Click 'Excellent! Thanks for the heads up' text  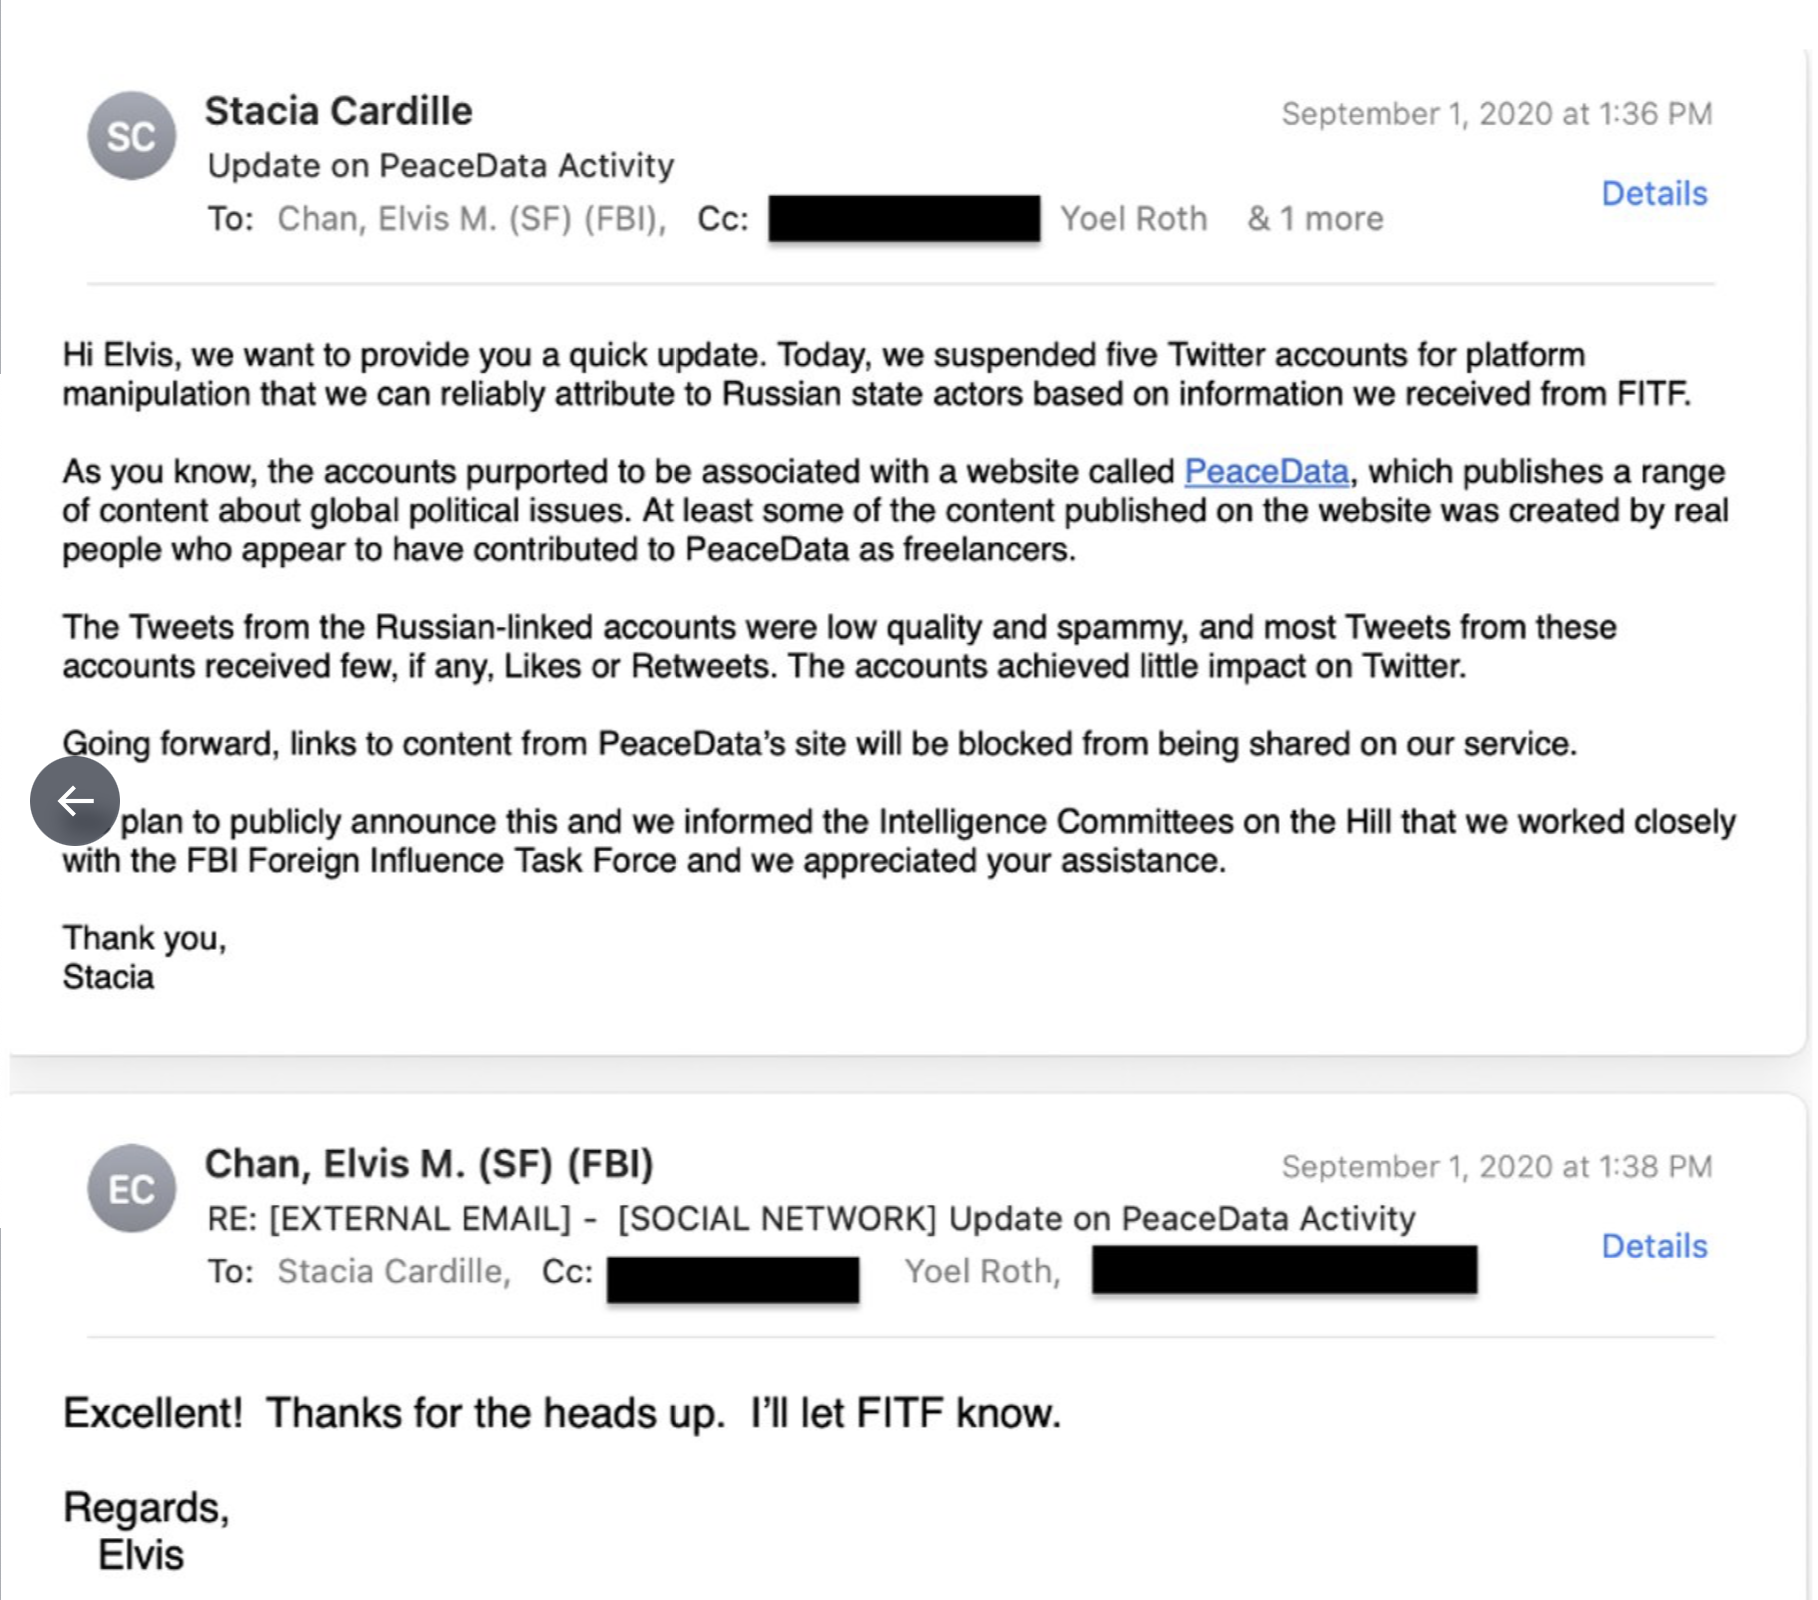[393, 1414]
